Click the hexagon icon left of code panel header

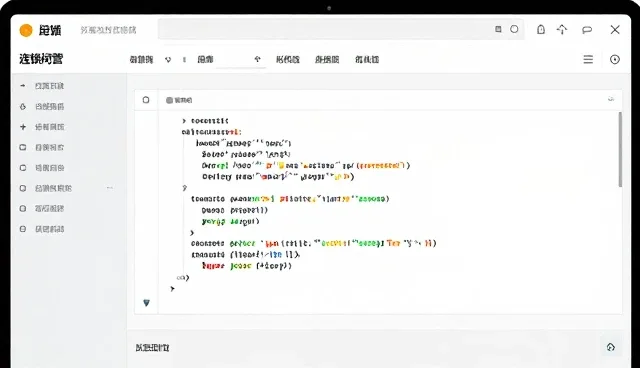(x=146, y=100)
